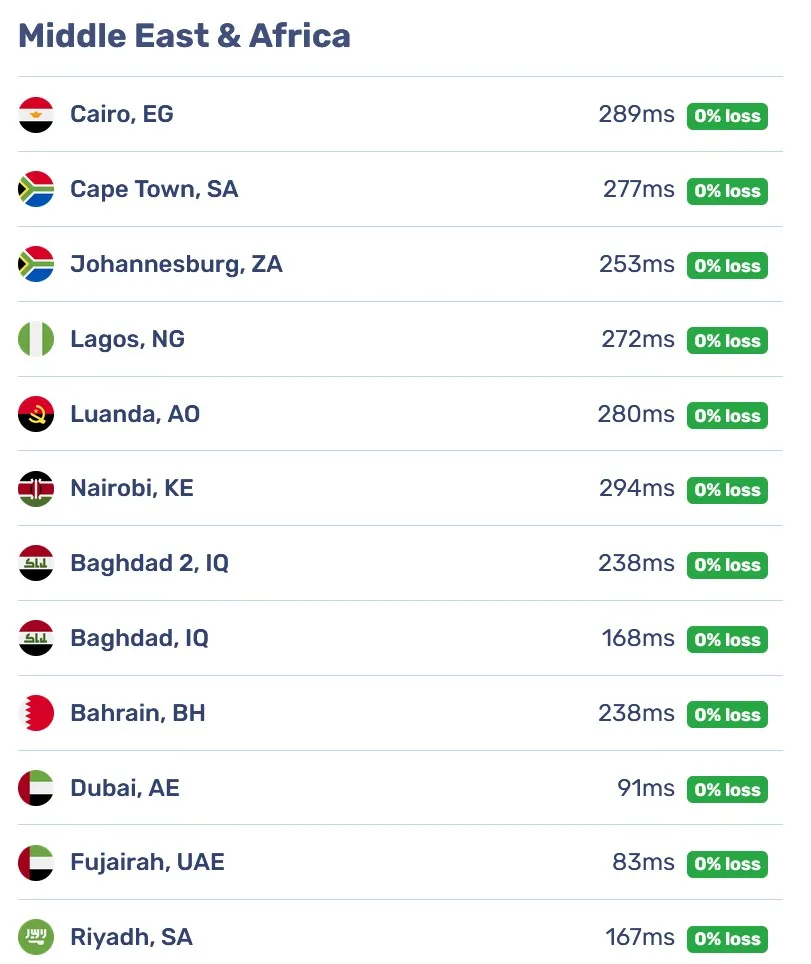Click the Middle East & Africa heading
Viewport: 811px width, 964px height.
(x=184, y=36)
